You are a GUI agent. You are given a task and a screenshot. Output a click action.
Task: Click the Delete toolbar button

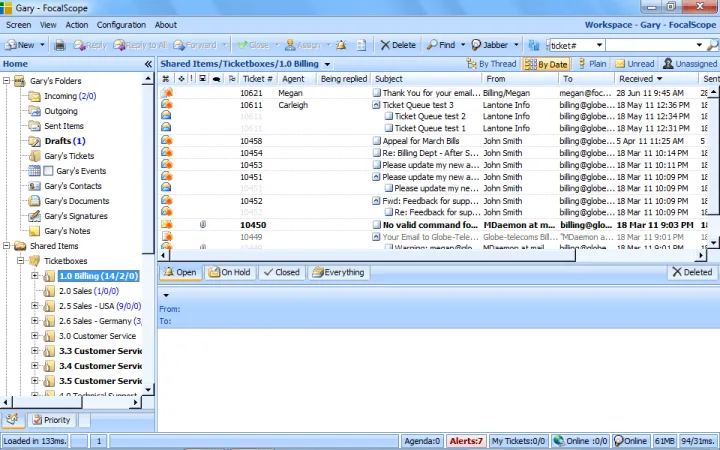click(398, 45)
